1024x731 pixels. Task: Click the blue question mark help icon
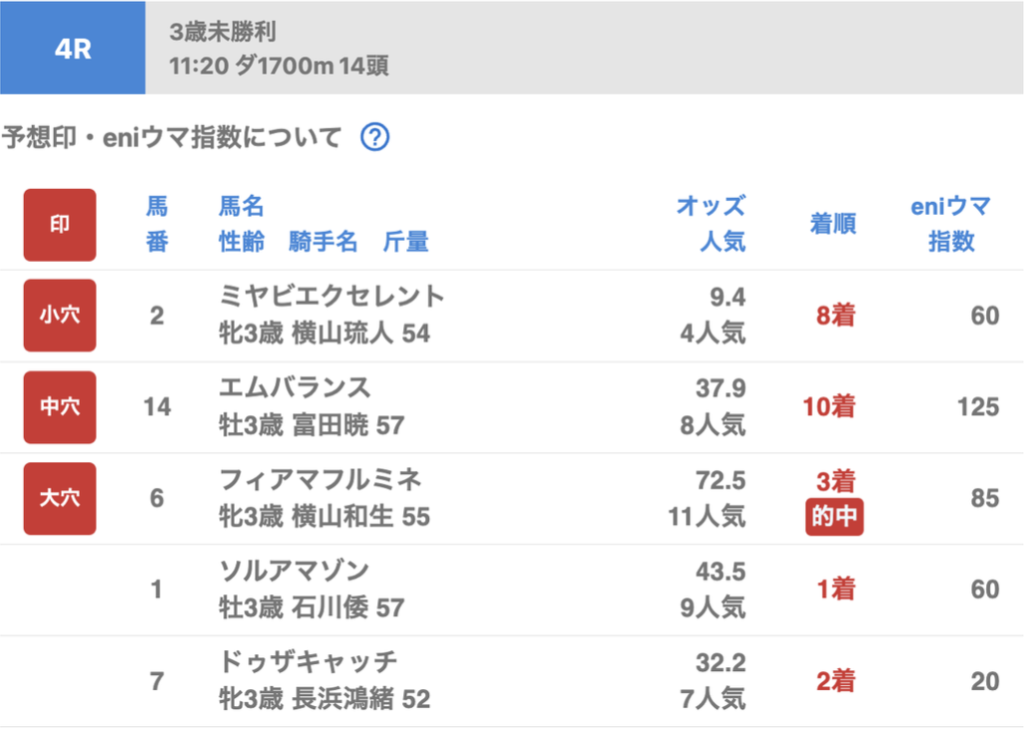(374, 137)
